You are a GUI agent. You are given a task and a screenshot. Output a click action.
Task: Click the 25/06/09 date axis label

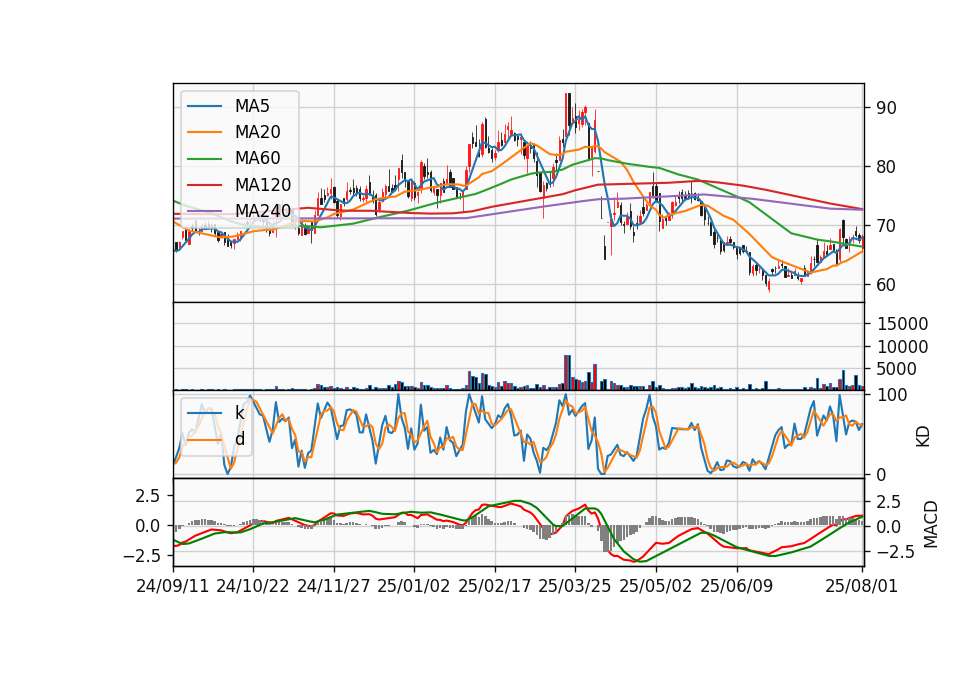pos(737,586)
